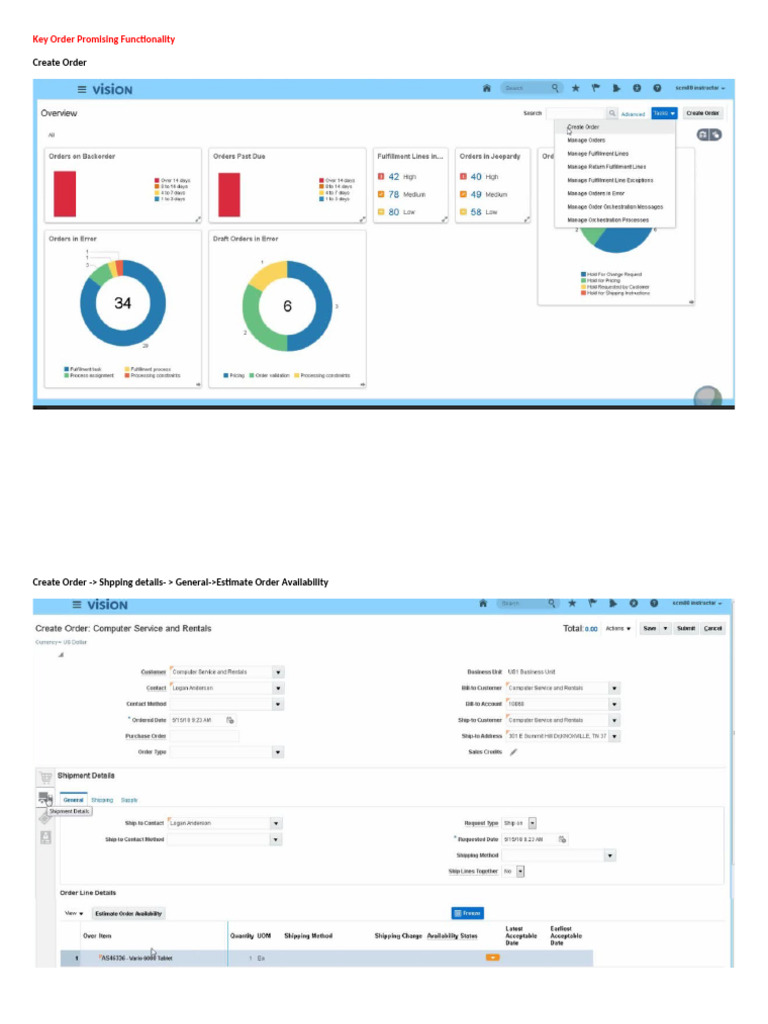Click order search magnifier beside Advanced

612,114
